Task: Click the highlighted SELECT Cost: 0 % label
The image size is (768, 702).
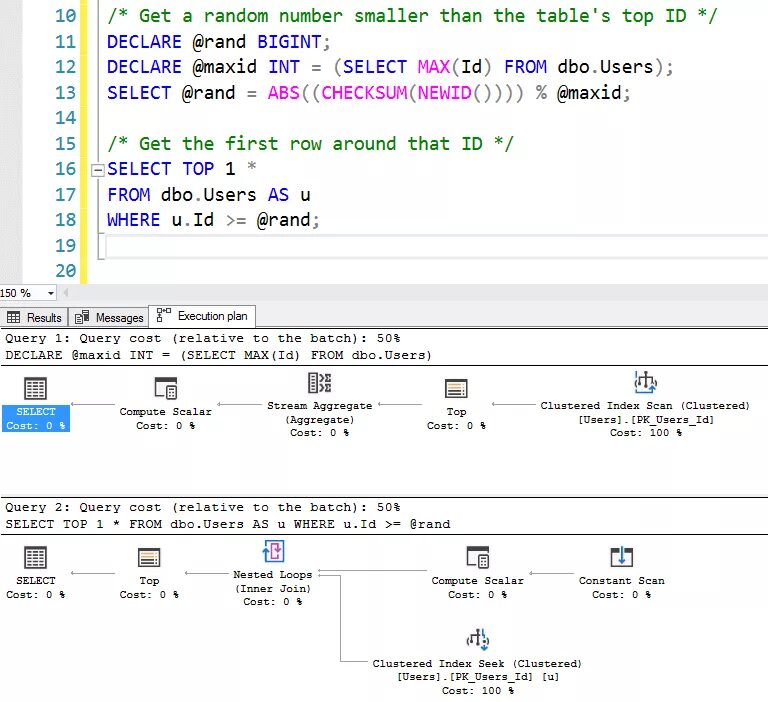Action: point(36,418)
